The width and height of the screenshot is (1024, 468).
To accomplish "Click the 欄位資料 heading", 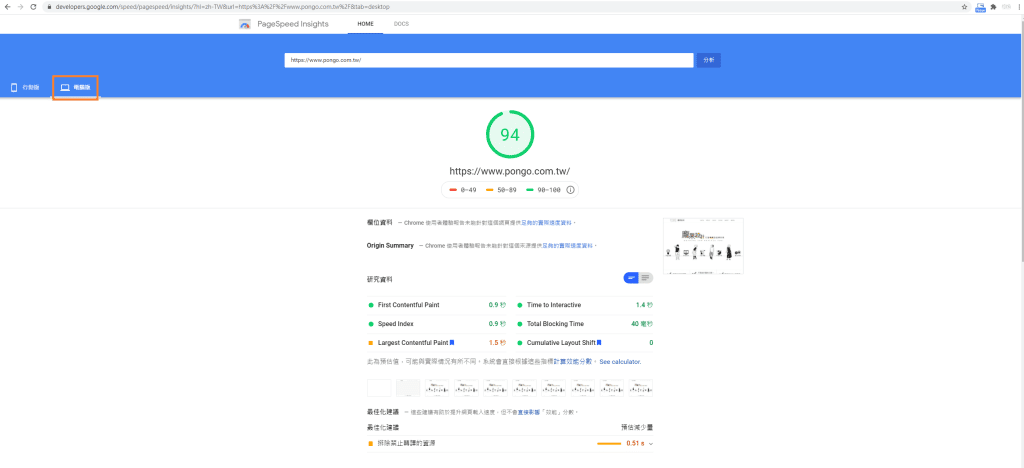I will tap(380, 223).
